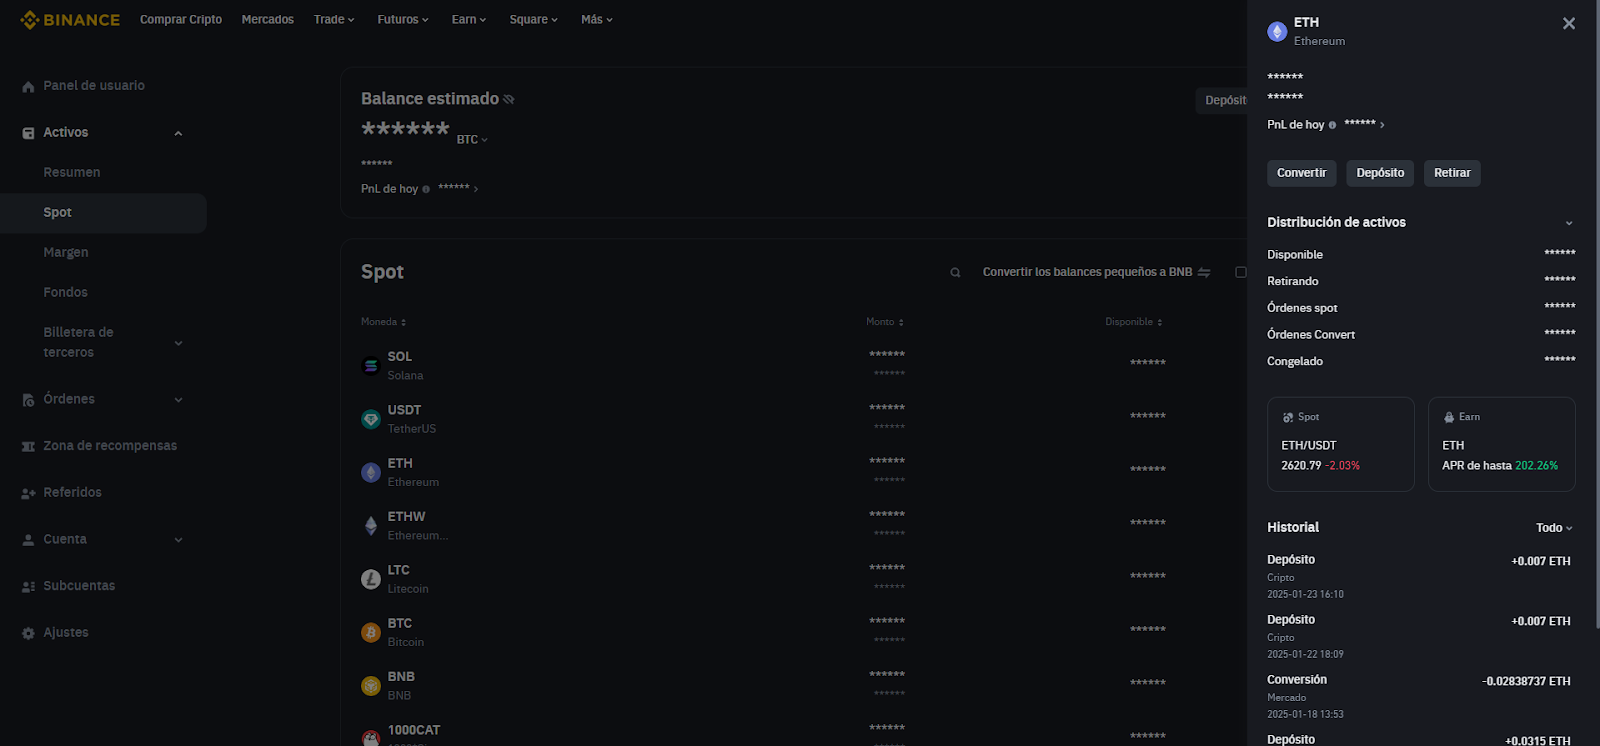Click the Zona de recompensas icon
This screenshot has width=1600, height=746.
(x=28, y=446)
